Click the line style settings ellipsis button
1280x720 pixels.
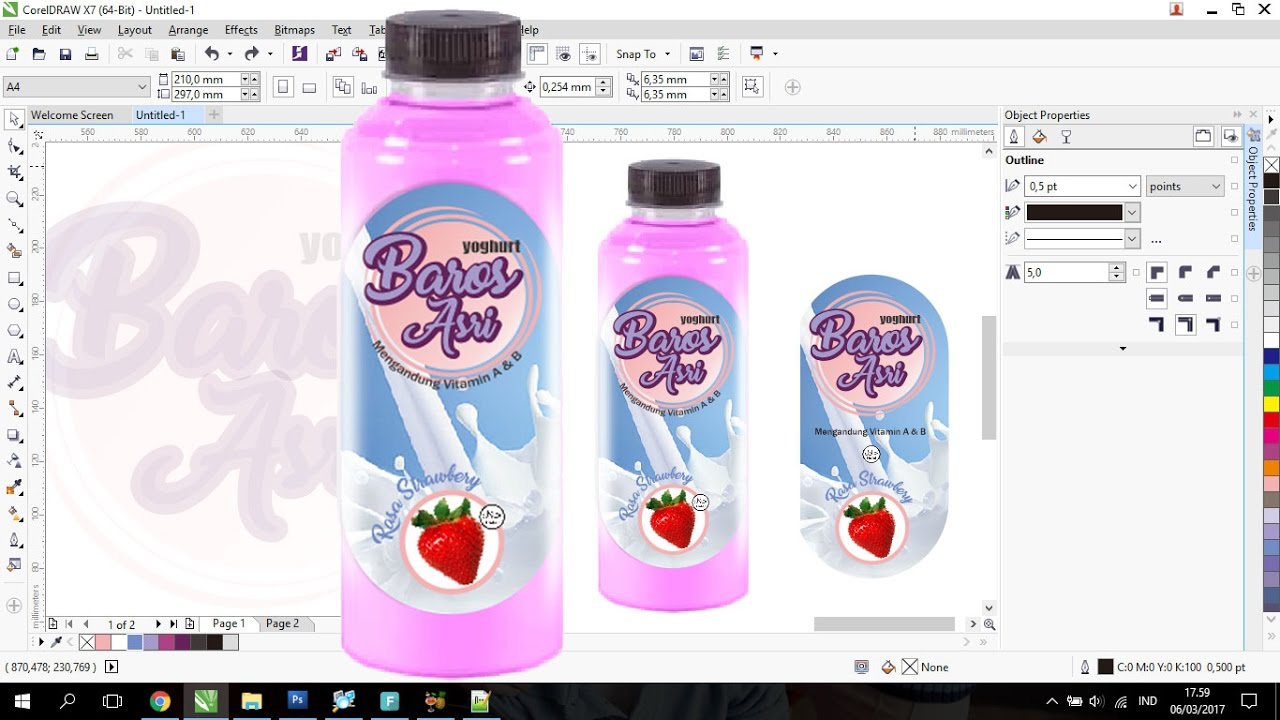click(x=1156, y=240)
